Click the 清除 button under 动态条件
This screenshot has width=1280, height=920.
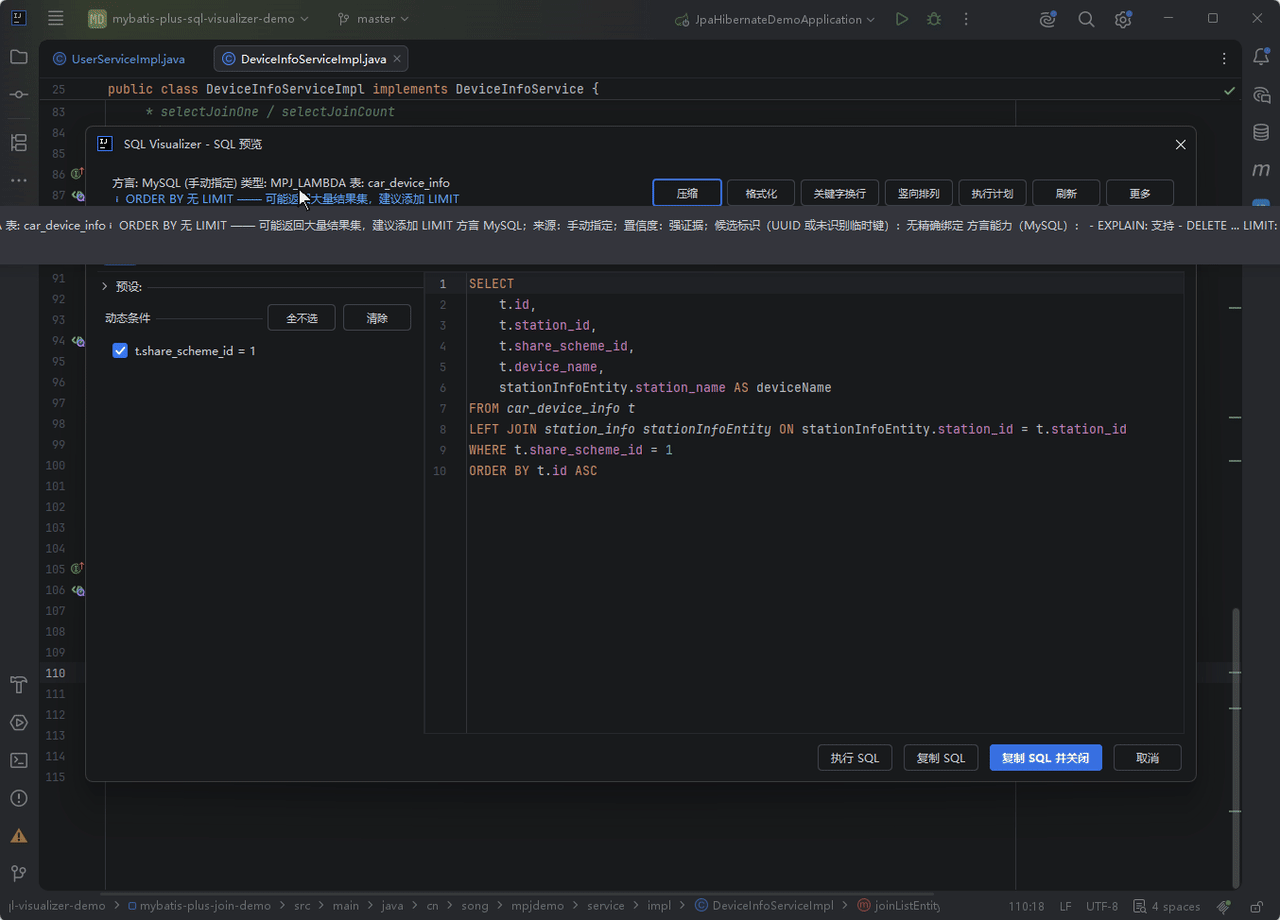[x=377, y=318]
